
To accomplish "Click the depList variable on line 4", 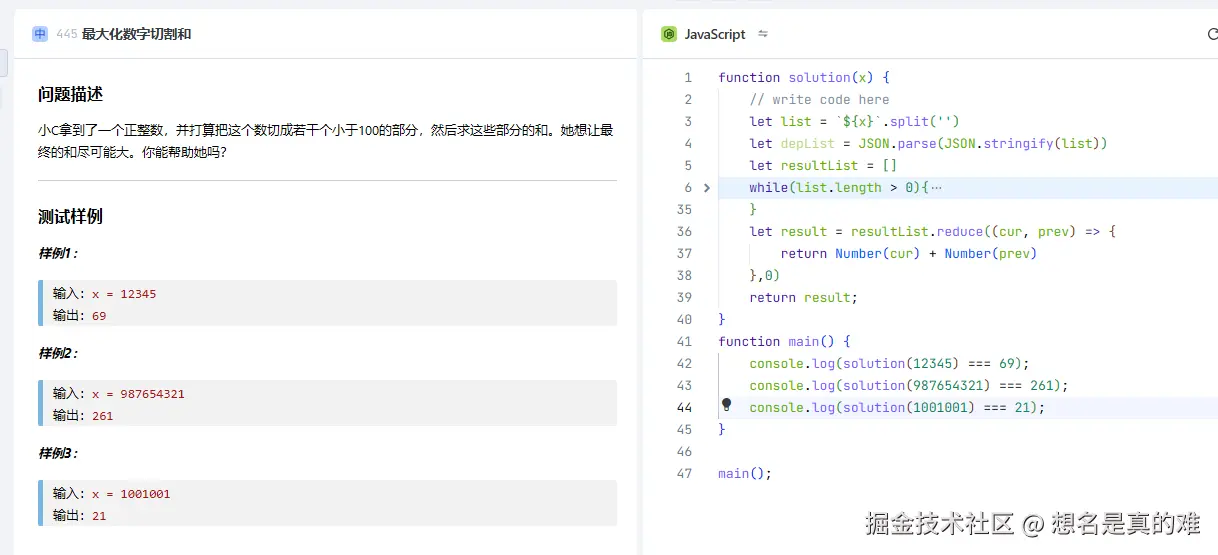I will (807, 143).
